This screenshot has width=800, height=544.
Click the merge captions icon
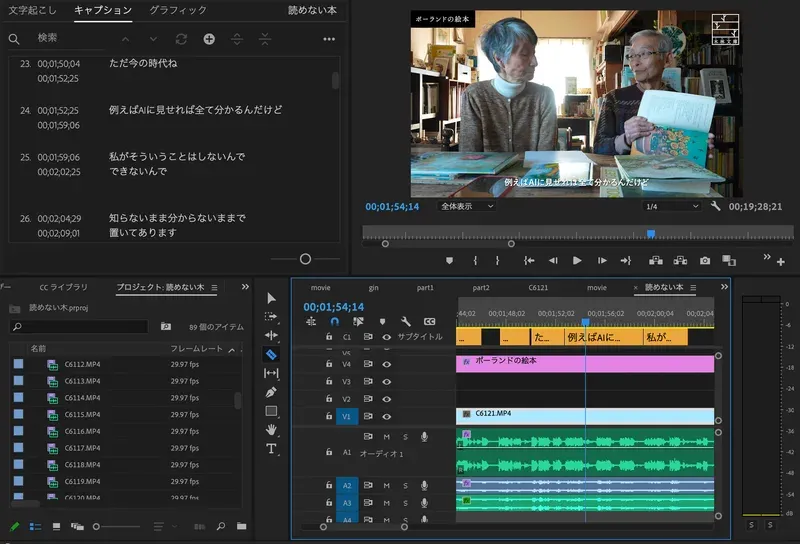265,39
